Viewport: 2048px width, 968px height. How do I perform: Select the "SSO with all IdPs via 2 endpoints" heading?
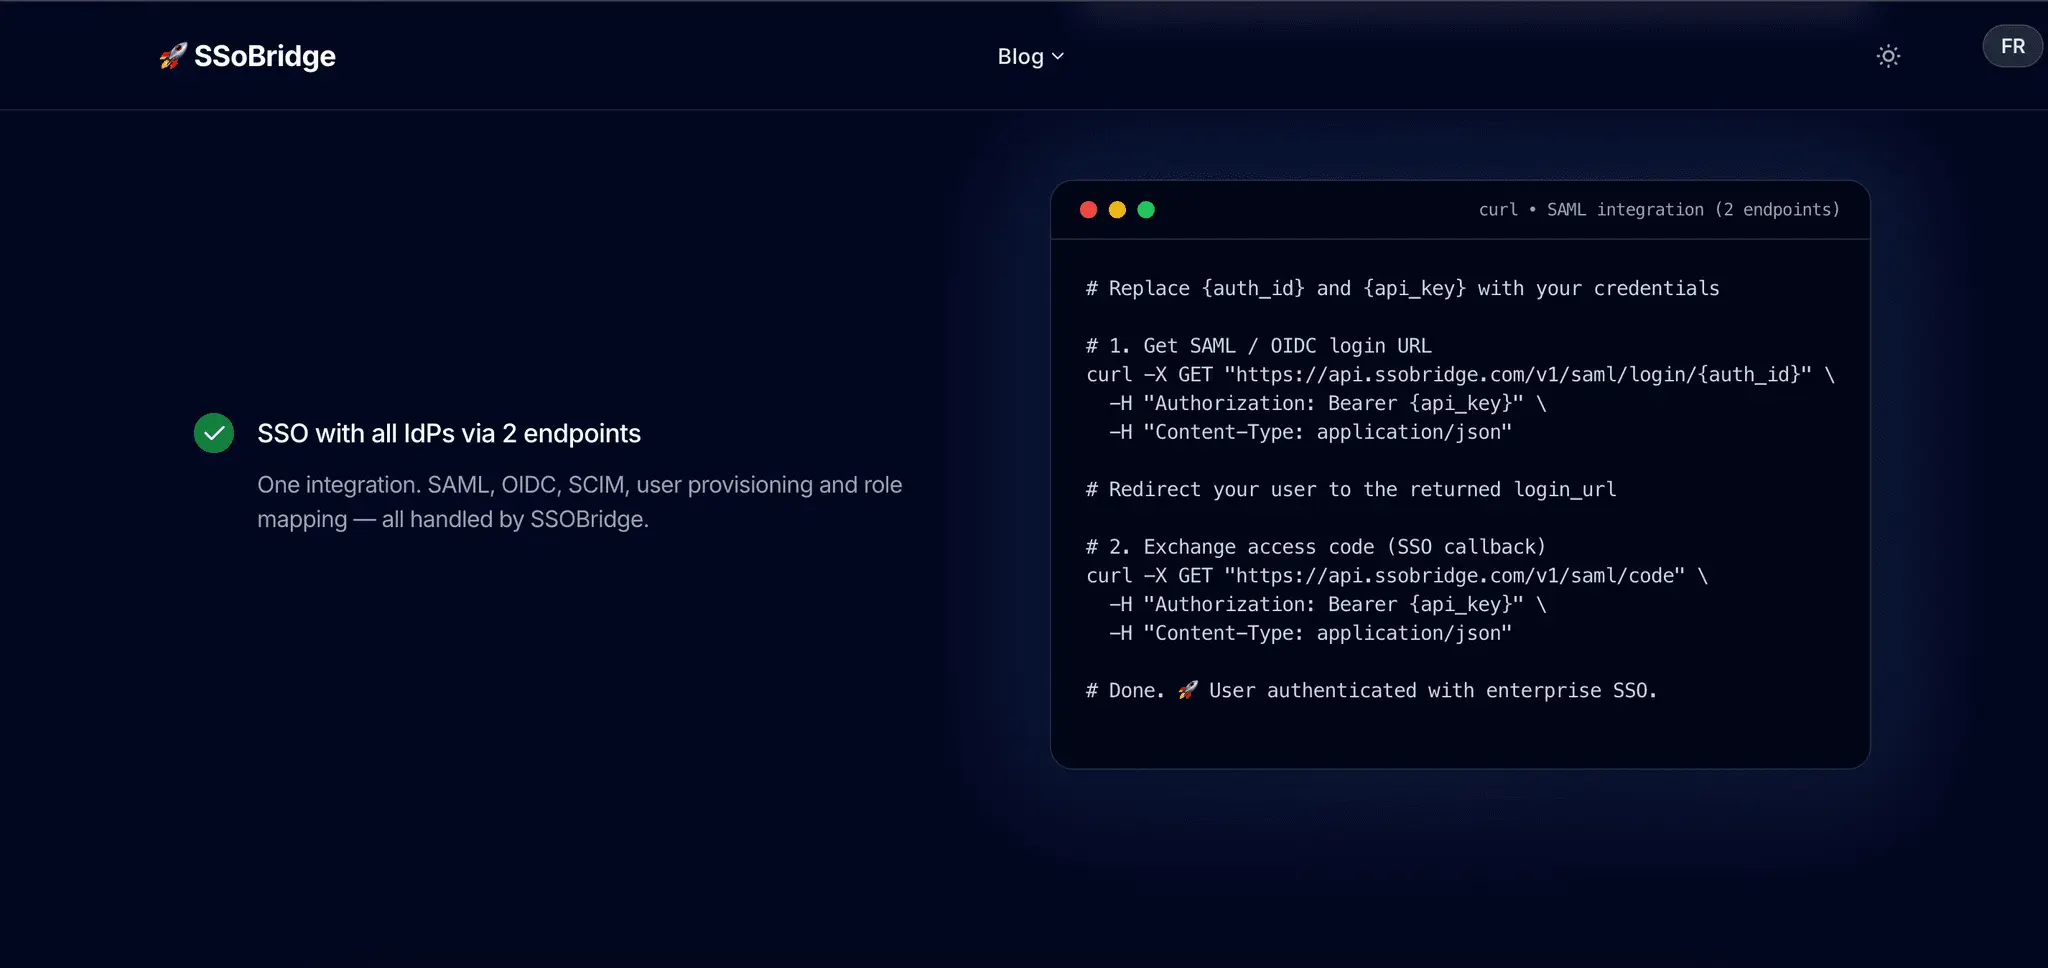pos(449,433)
